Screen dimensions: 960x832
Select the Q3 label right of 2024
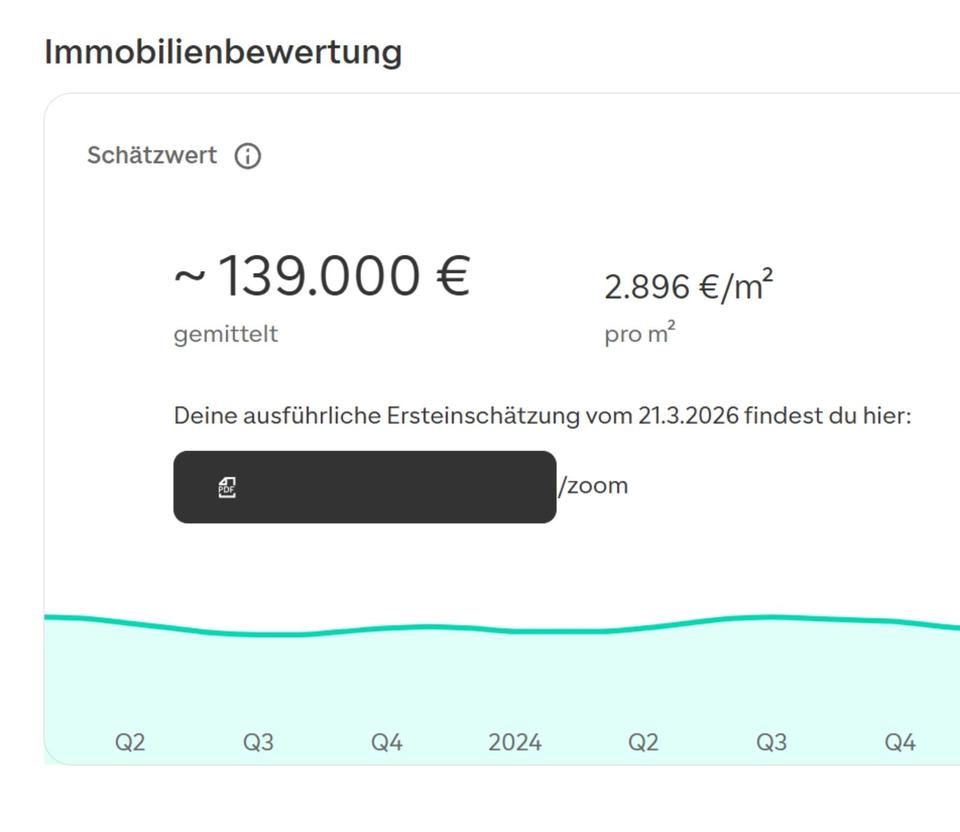tap(771, 742)
